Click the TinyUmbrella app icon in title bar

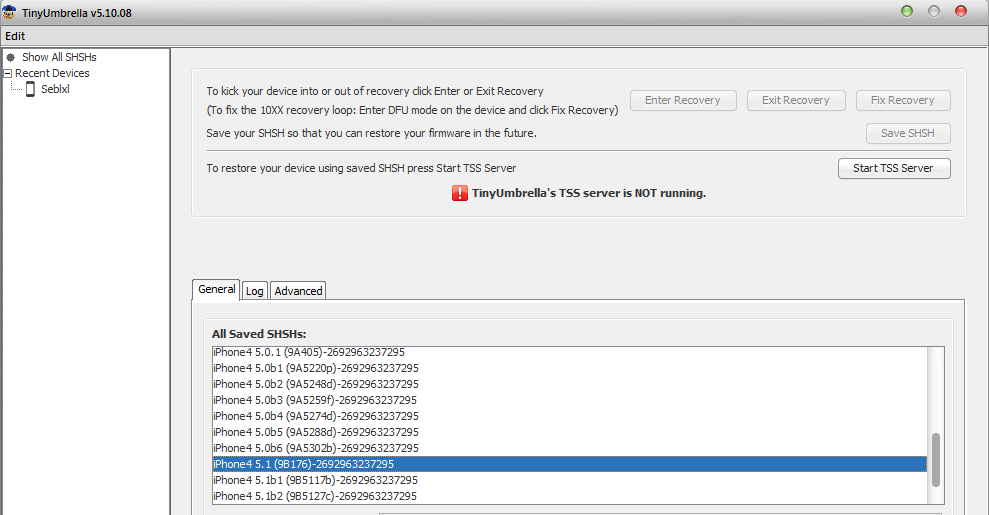[x=9, y=12]
